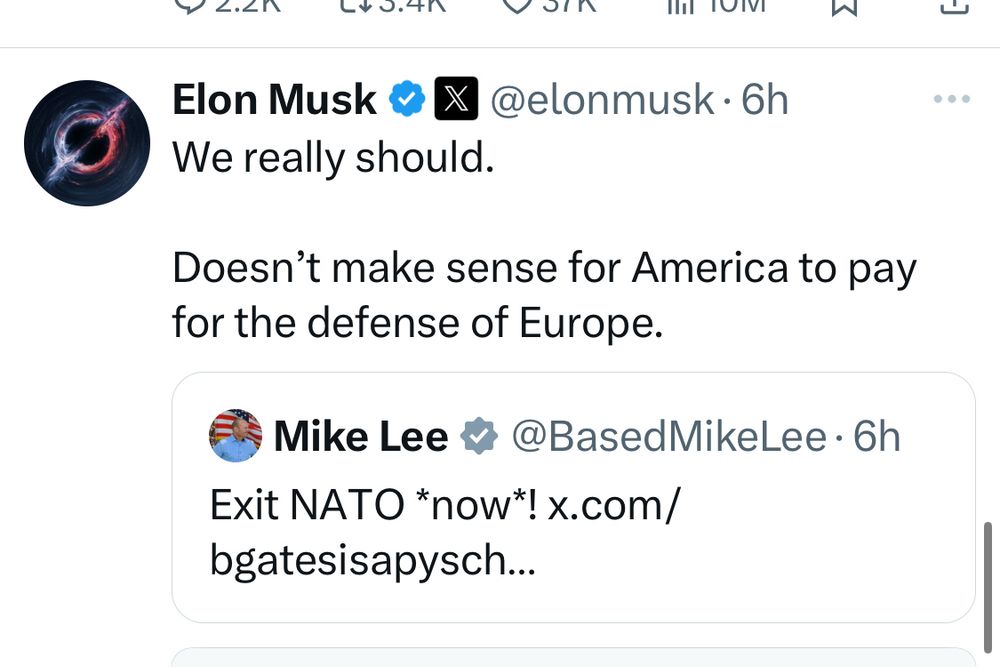Open Elon Musk's black hole avatar
Viewport: 1000px width, 667px height.
(87, 143)
